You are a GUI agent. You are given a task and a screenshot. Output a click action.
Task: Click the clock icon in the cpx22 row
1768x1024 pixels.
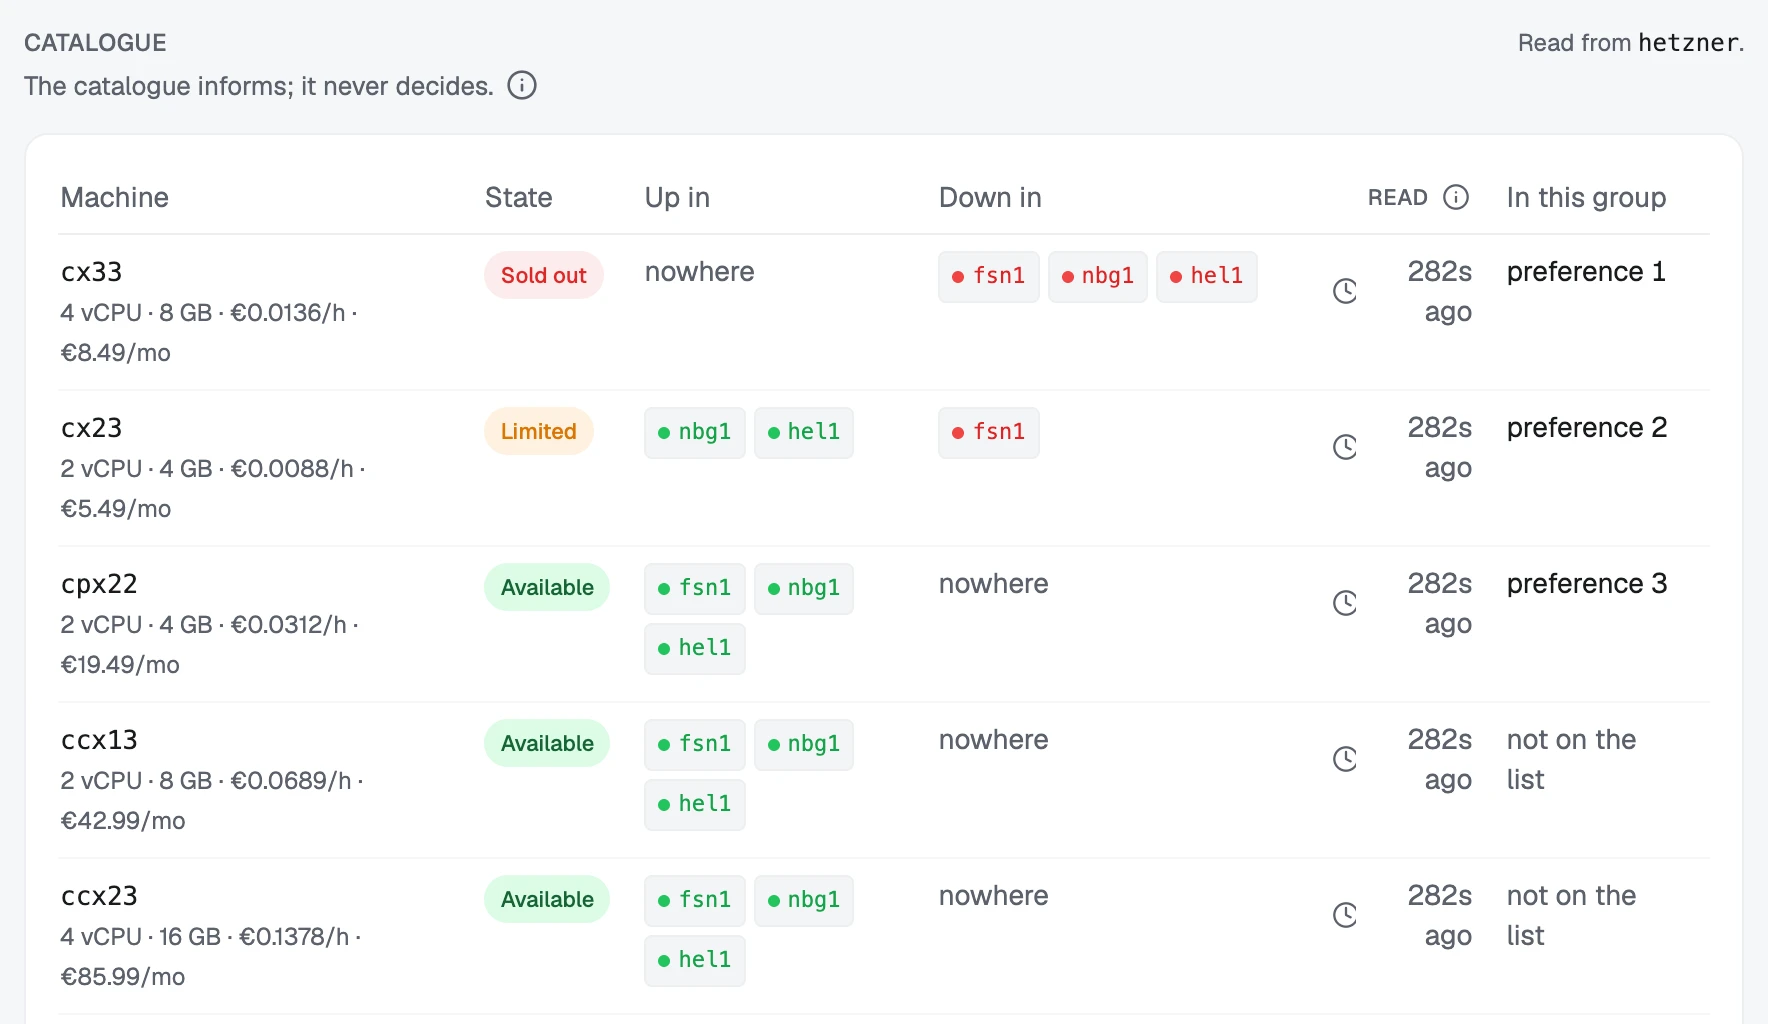[1345, 603]
